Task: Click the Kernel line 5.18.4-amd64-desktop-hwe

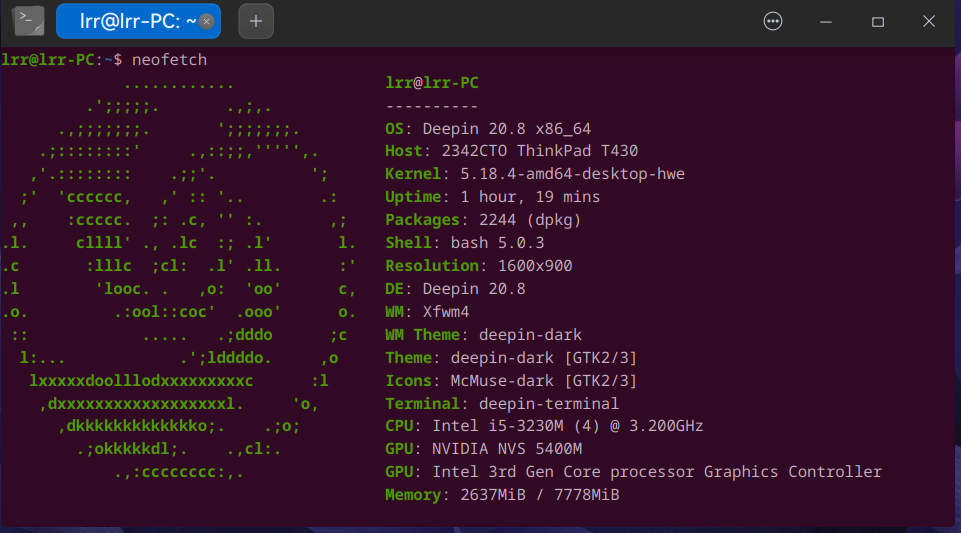Action: [534, 174]
